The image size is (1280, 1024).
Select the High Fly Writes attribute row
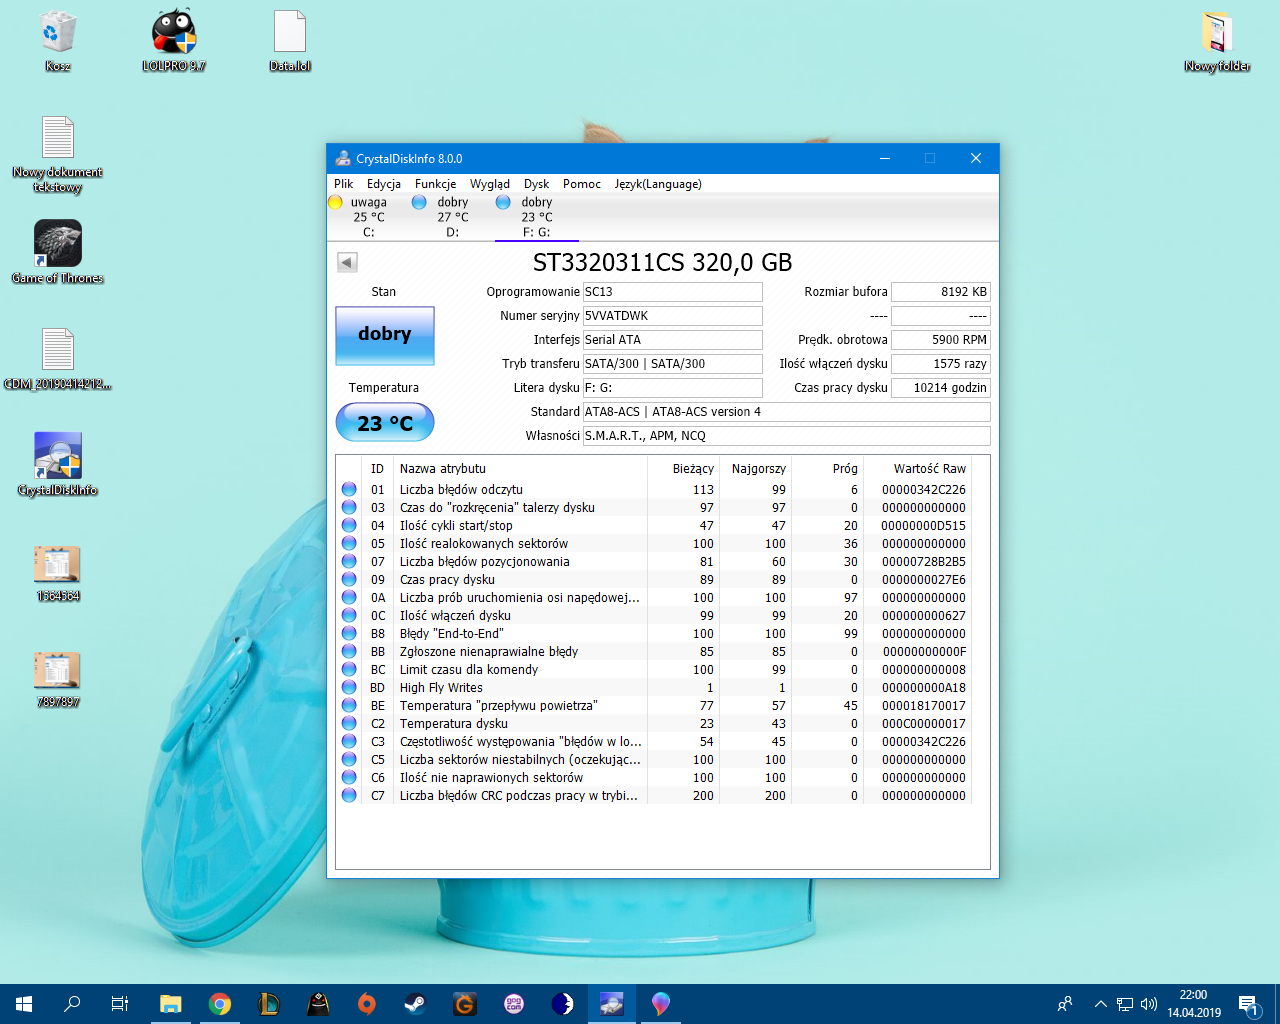[x=654, y=688]
